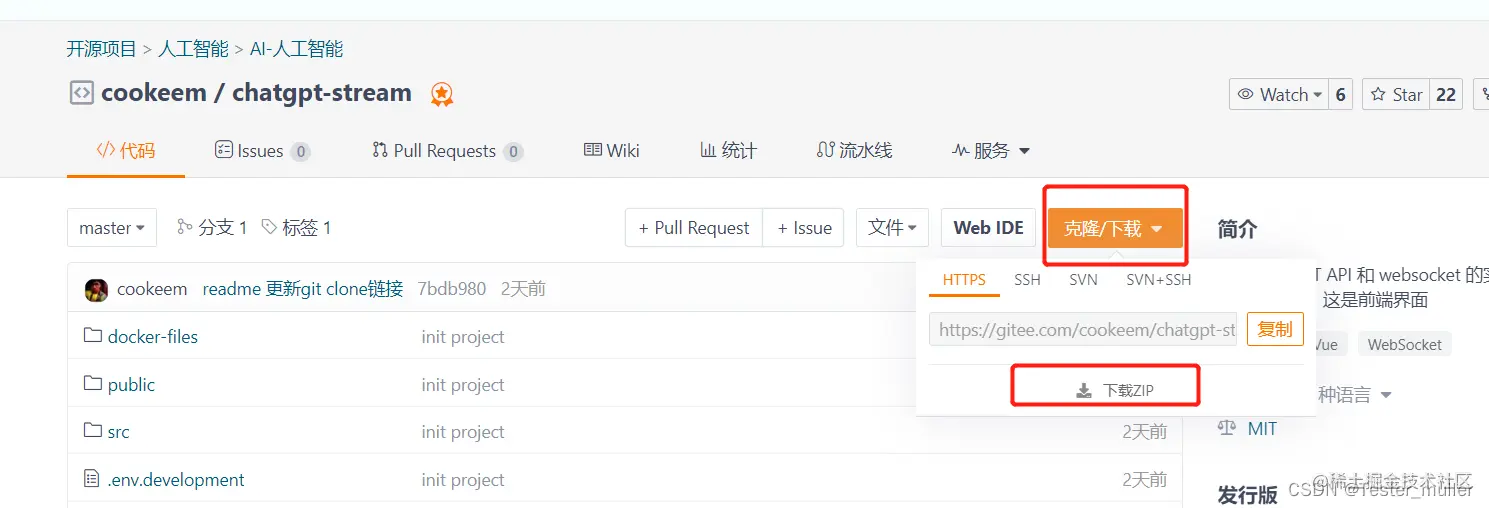The image size is (1489, 508).
Task: Expand the 服务 dropdown menu
Action: click(x=990, y=151)
